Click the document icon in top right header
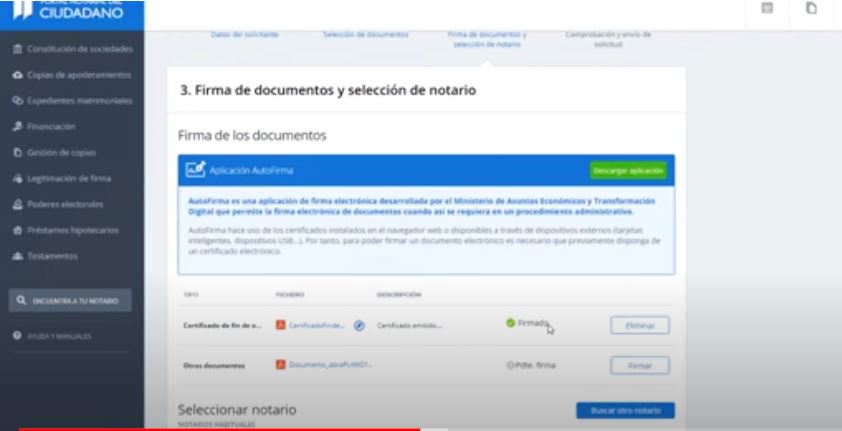The image size is (842, 431). [811, 9]
